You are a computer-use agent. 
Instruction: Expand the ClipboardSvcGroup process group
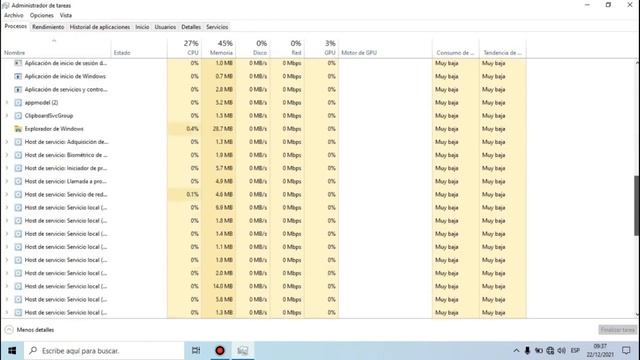tap(7, 116)
